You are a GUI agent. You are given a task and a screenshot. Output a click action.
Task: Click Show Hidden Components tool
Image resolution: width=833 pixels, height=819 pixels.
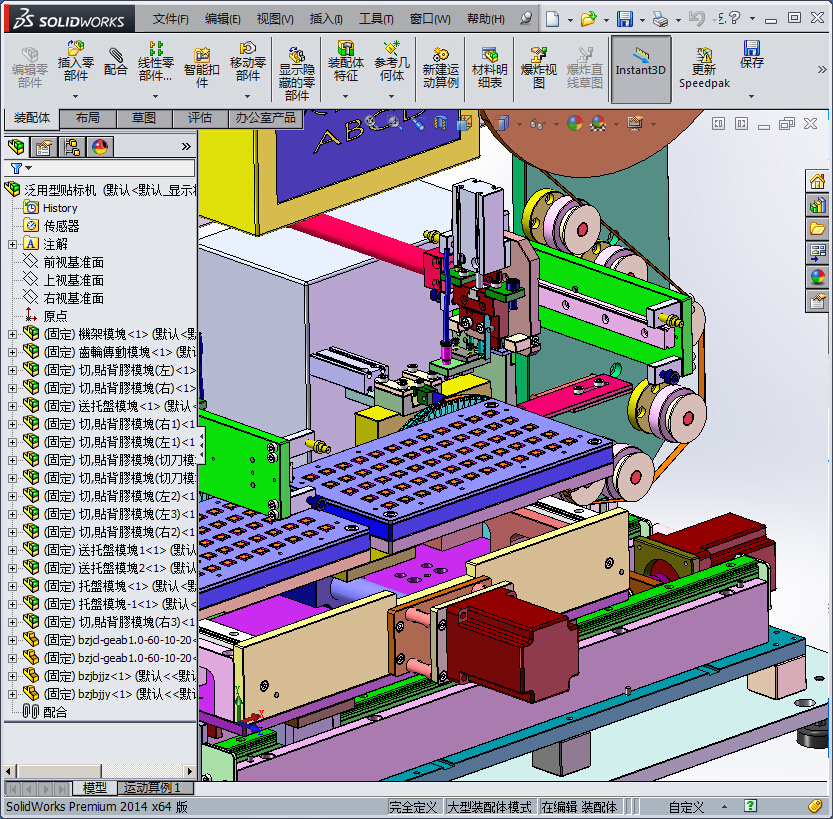(x=297, y=73)
